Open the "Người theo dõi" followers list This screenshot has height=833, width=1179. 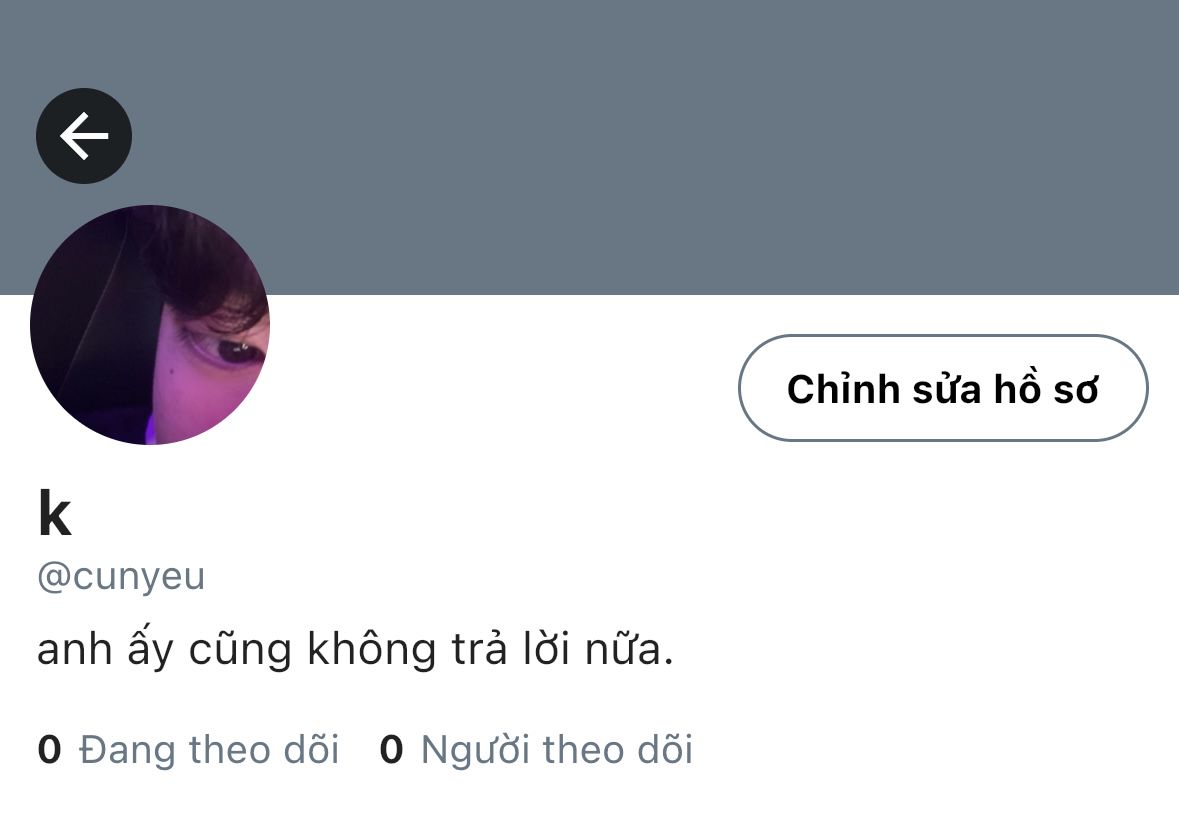tap(536, 750)
